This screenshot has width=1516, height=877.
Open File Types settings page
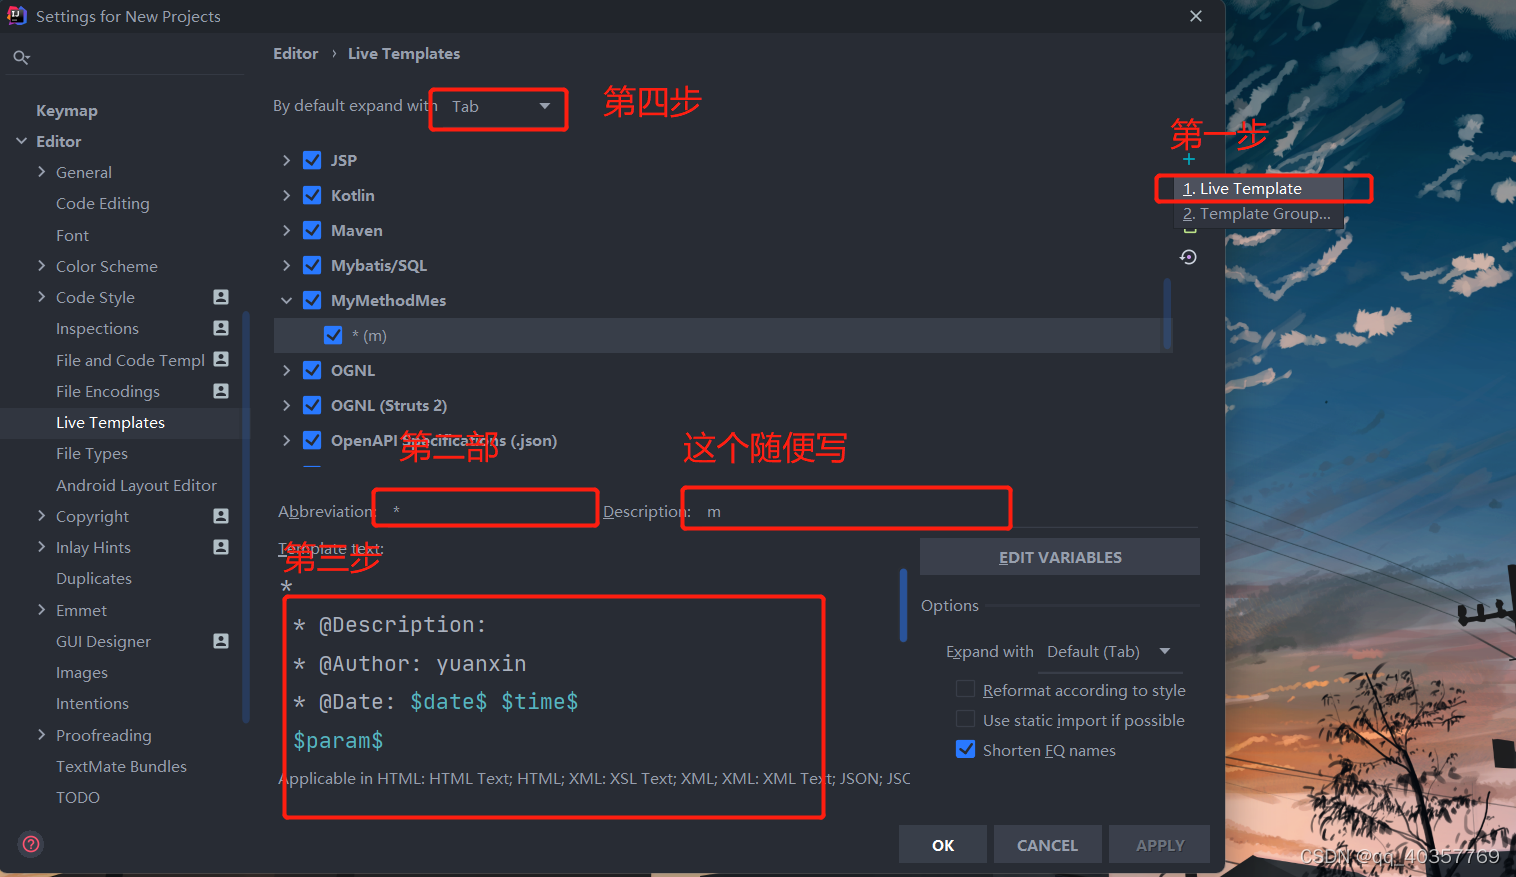(92, 454)
